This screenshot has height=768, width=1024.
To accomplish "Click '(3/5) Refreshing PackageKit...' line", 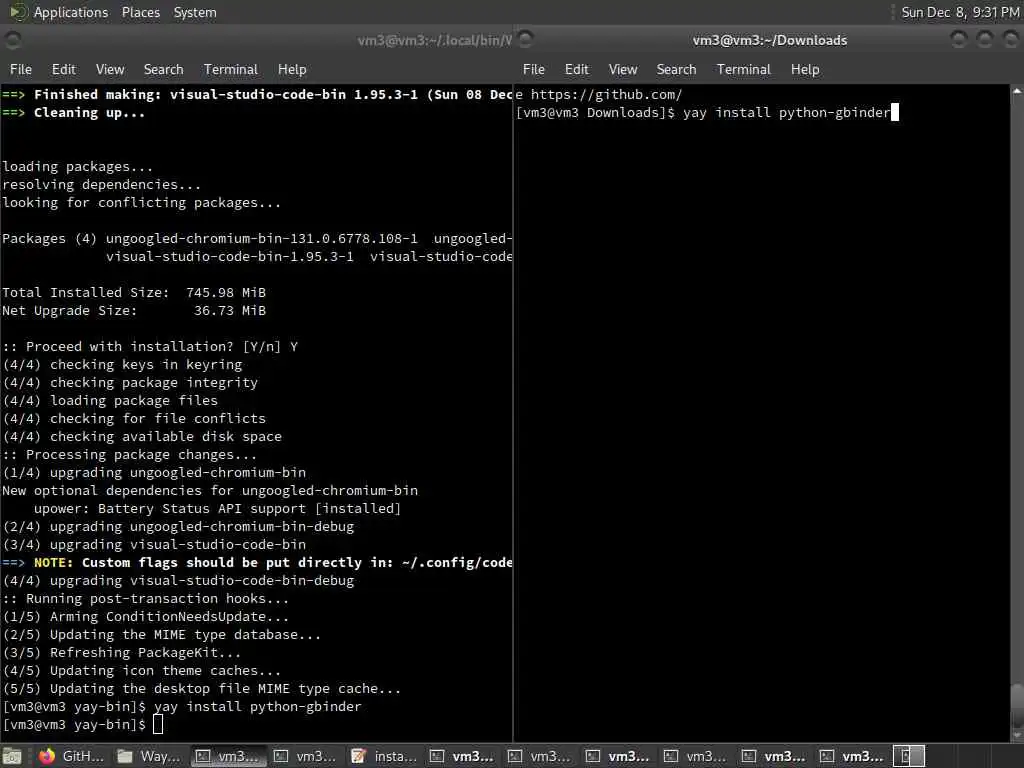I will coord(121,652).
